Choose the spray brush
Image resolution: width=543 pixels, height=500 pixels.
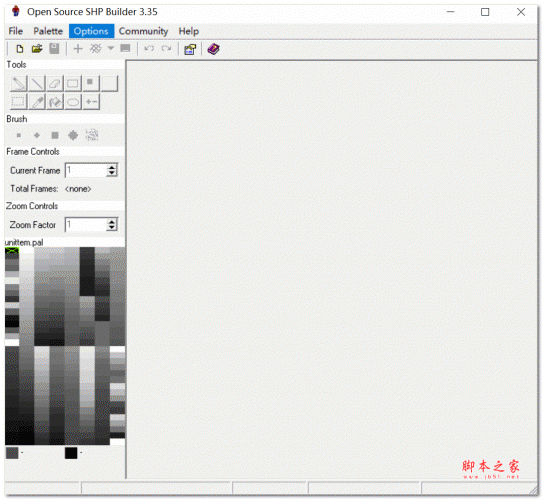pos(92,135)
